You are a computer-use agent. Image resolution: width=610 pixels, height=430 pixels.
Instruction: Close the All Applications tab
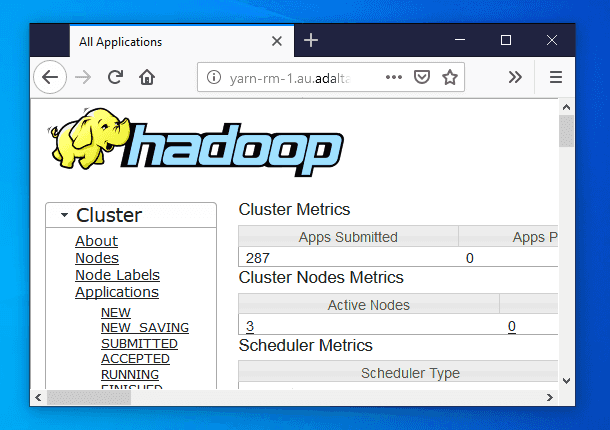point(277,41)
